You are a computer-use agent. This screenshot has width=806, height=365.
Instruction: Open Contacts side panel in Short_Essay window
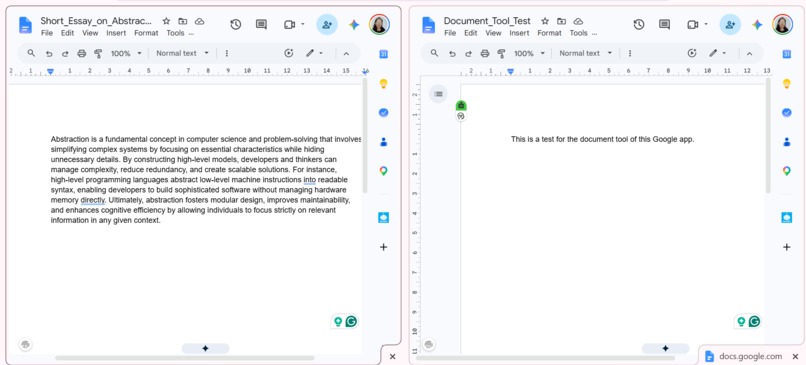click(x=383, y=142)
